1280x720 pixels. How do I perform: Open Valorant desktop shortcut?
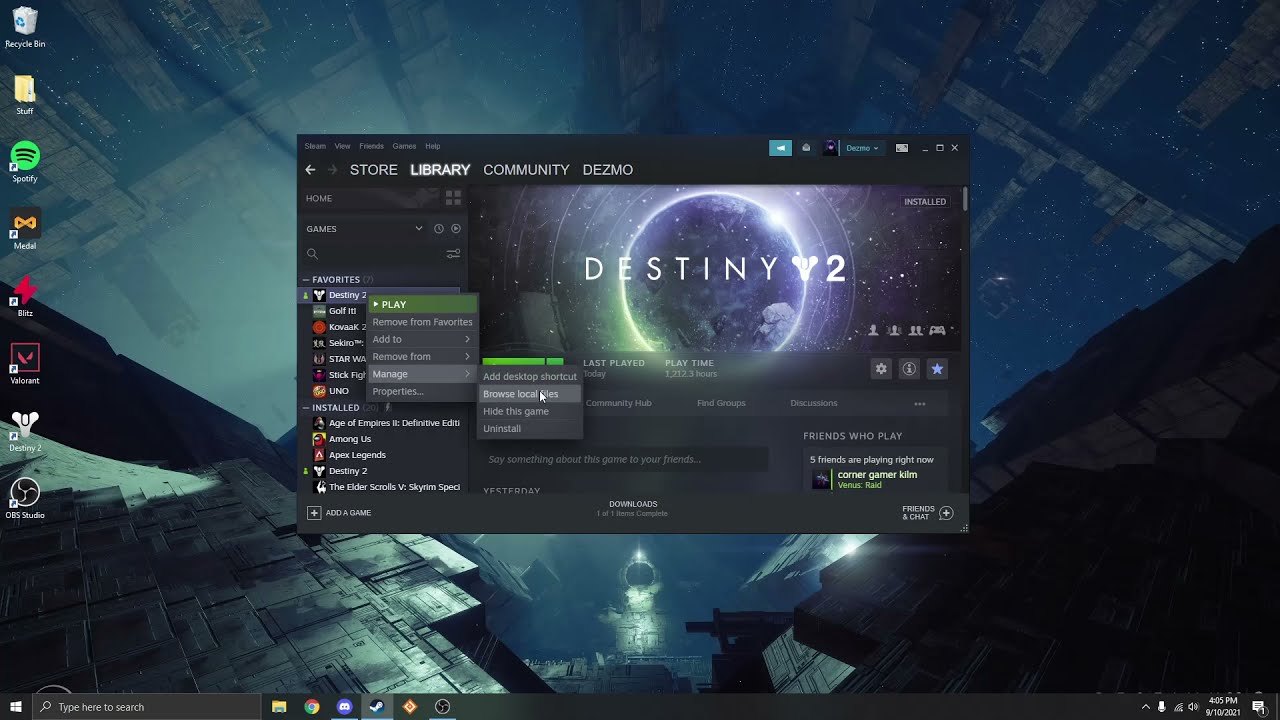[25, 364]
